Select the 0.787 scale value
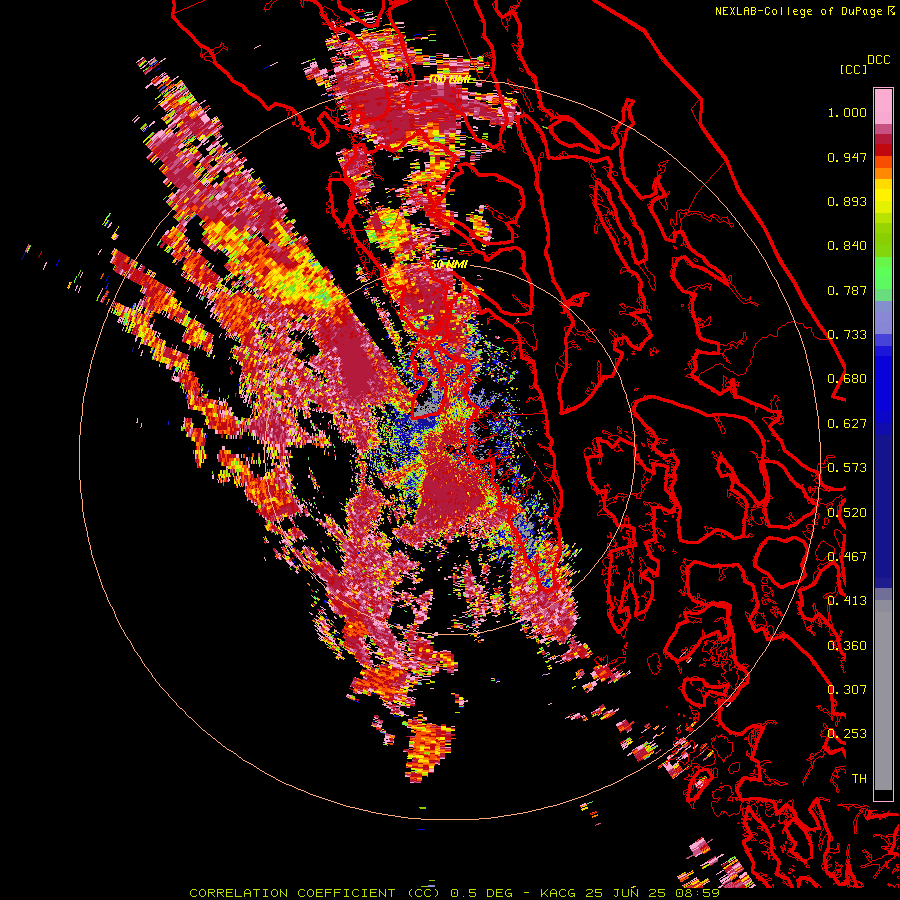The width and height of the screenshot is (900, 900). (847, 290)
